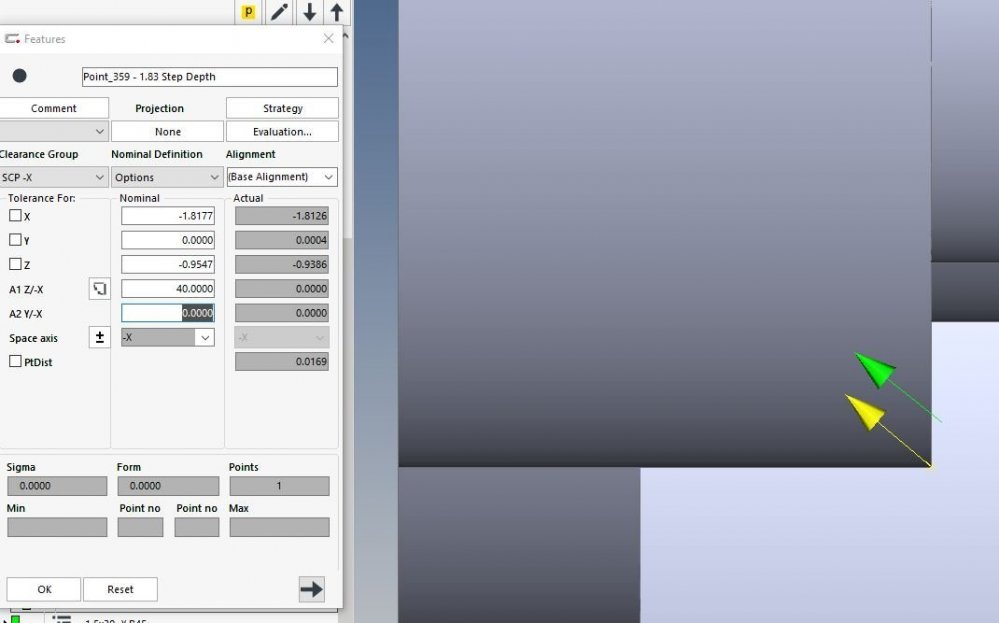The width and height of the screenshot is (999, 623).
Task: Click the nominal Y field 0.0000
Action: (168, 240)
